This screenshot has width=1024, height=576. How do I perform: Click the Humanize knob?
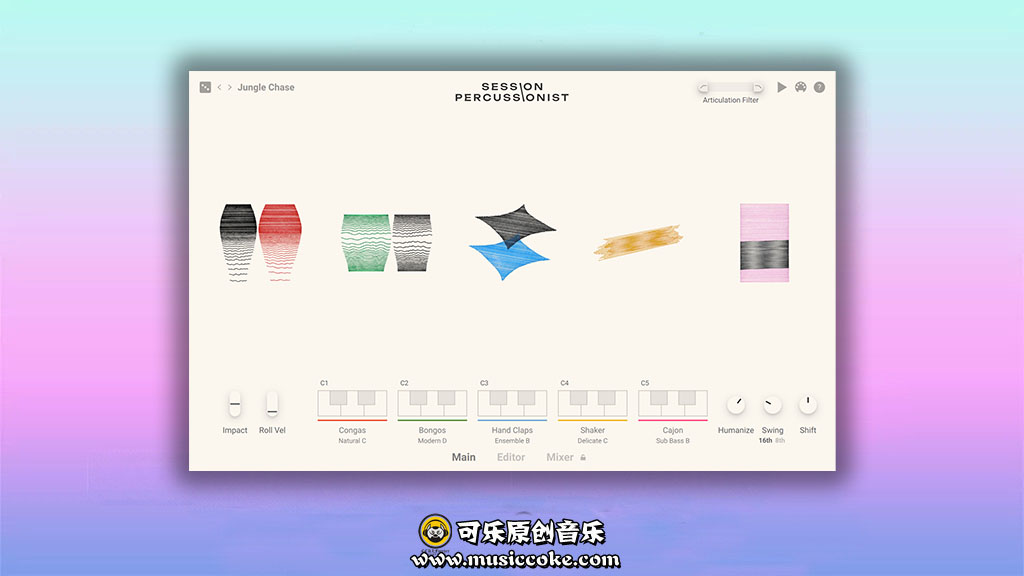pyautogui.click(x=736, y=405)
